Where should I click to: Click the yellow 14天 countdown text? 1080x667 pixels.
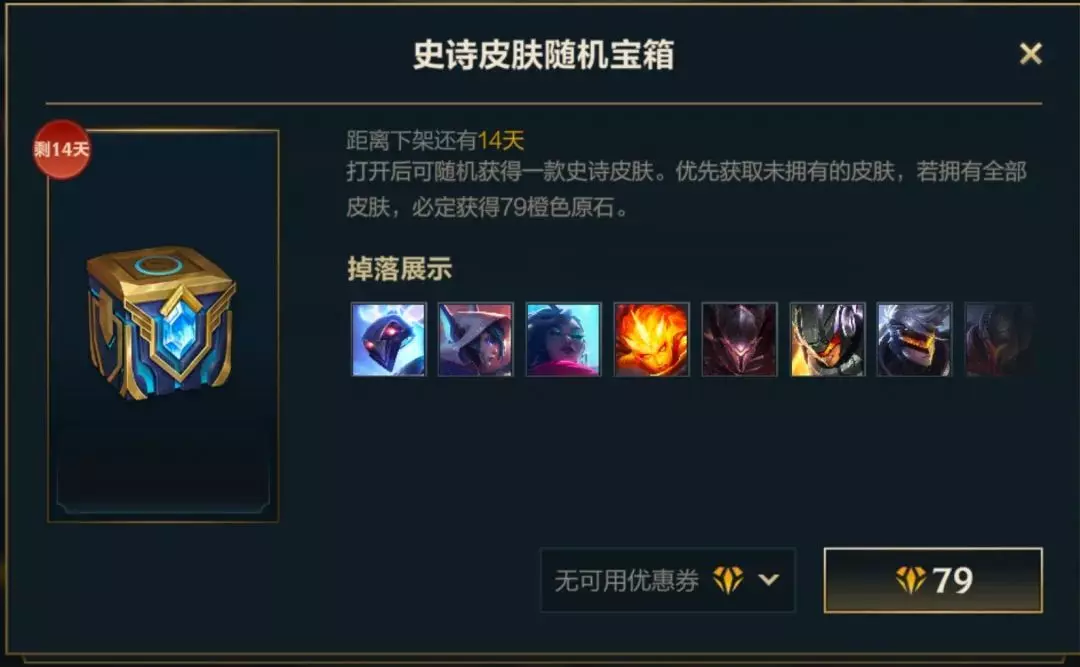(x=501, y=141)
